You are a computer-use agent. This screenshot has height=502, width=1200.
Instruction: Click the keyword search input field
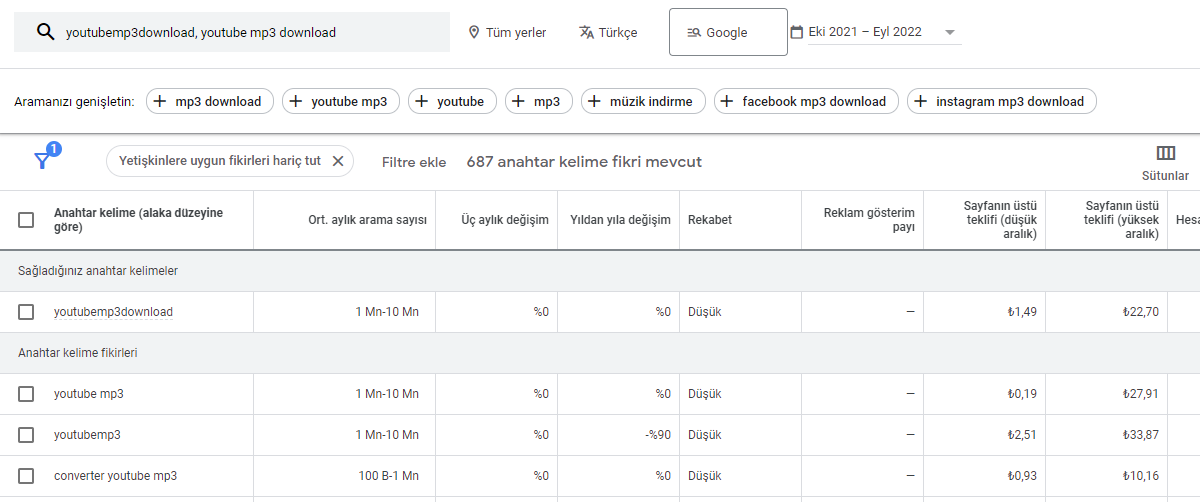coord(232,32)
